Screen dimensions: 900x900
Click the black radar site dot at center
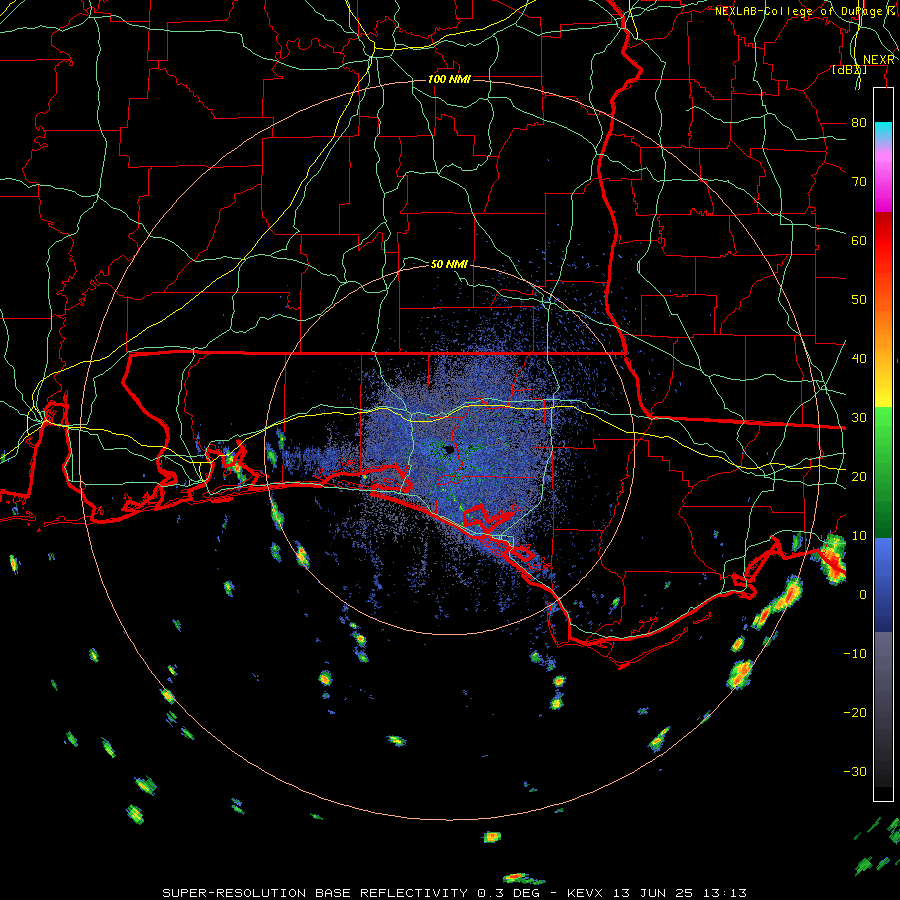[449, 451]
